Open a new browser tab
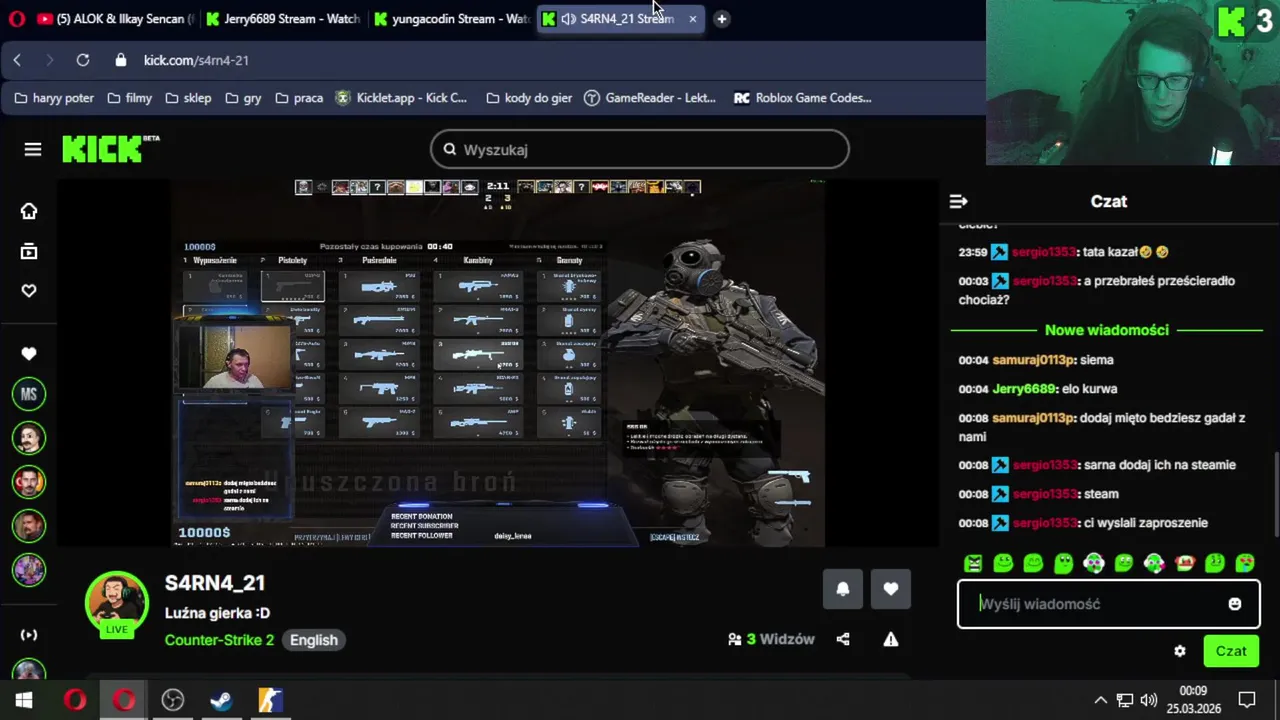This screenshot has height=720, width=1280. pos(721,19)
